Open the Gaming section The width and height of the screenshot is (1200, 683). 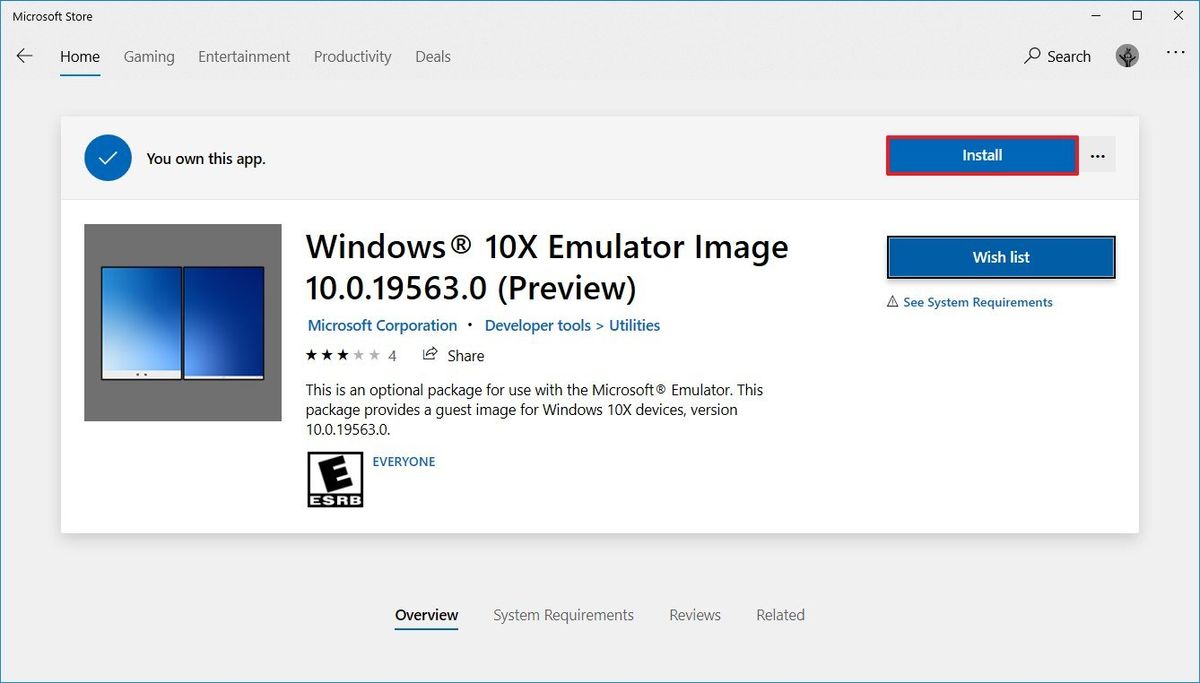[148, 56]
